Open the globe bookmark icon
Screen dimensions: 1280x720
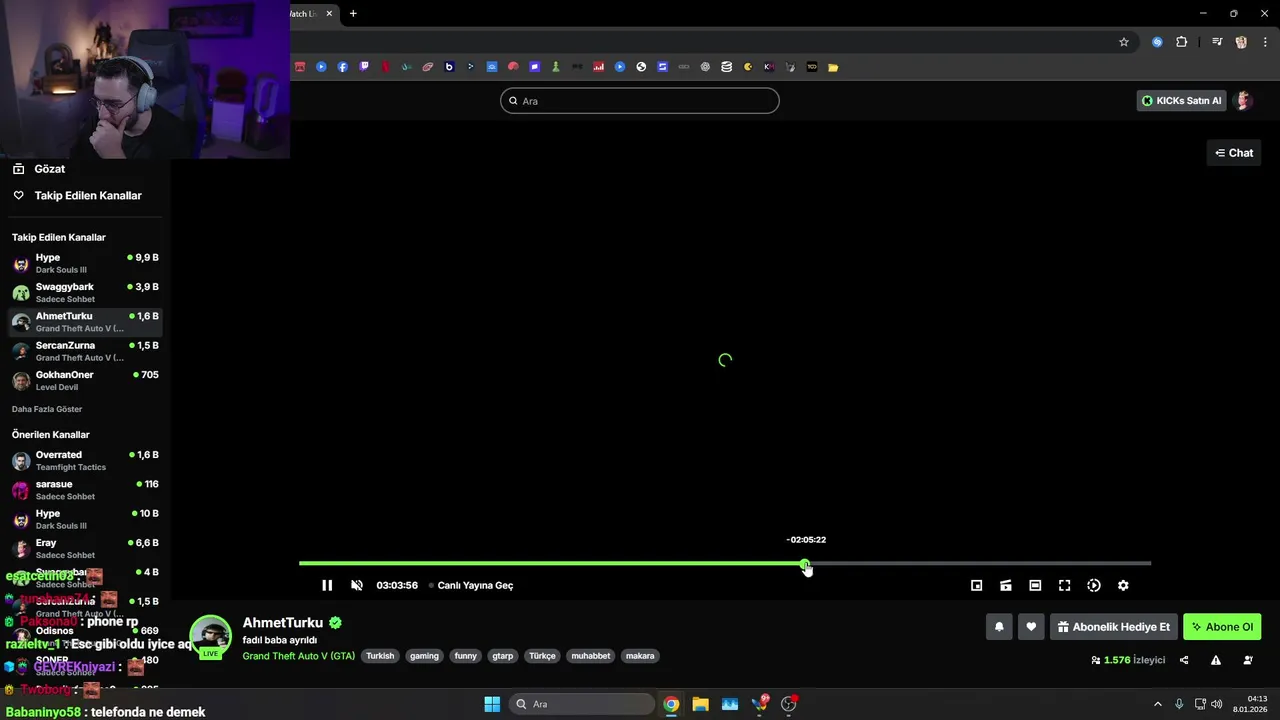[x=641, y=67]
